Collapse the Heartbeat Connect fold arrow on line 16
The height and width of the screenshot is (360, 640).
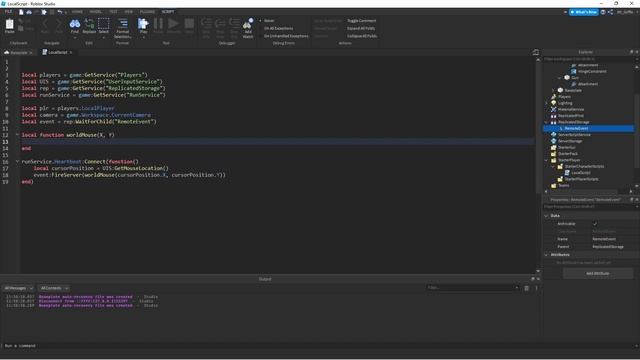click(x=17, y=162)
